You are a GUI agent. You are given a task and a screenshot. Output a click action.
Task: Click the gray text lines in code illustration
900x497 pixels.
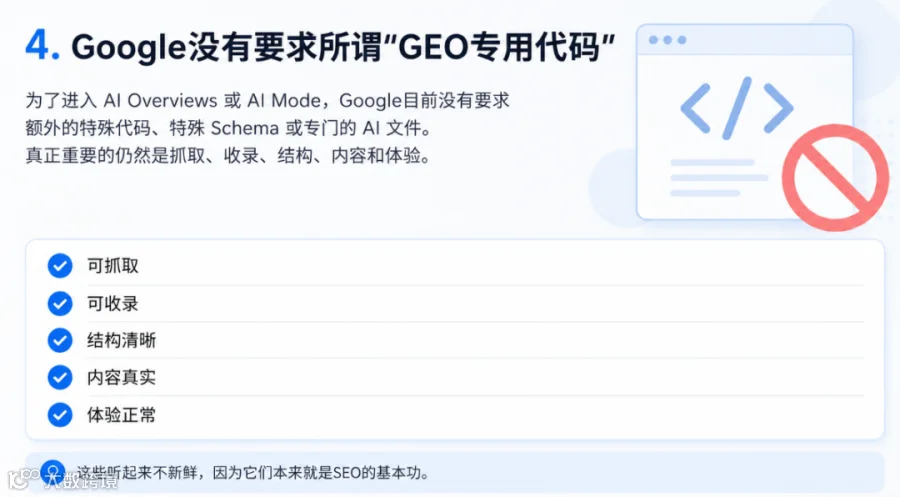click(x=719, y=178)
